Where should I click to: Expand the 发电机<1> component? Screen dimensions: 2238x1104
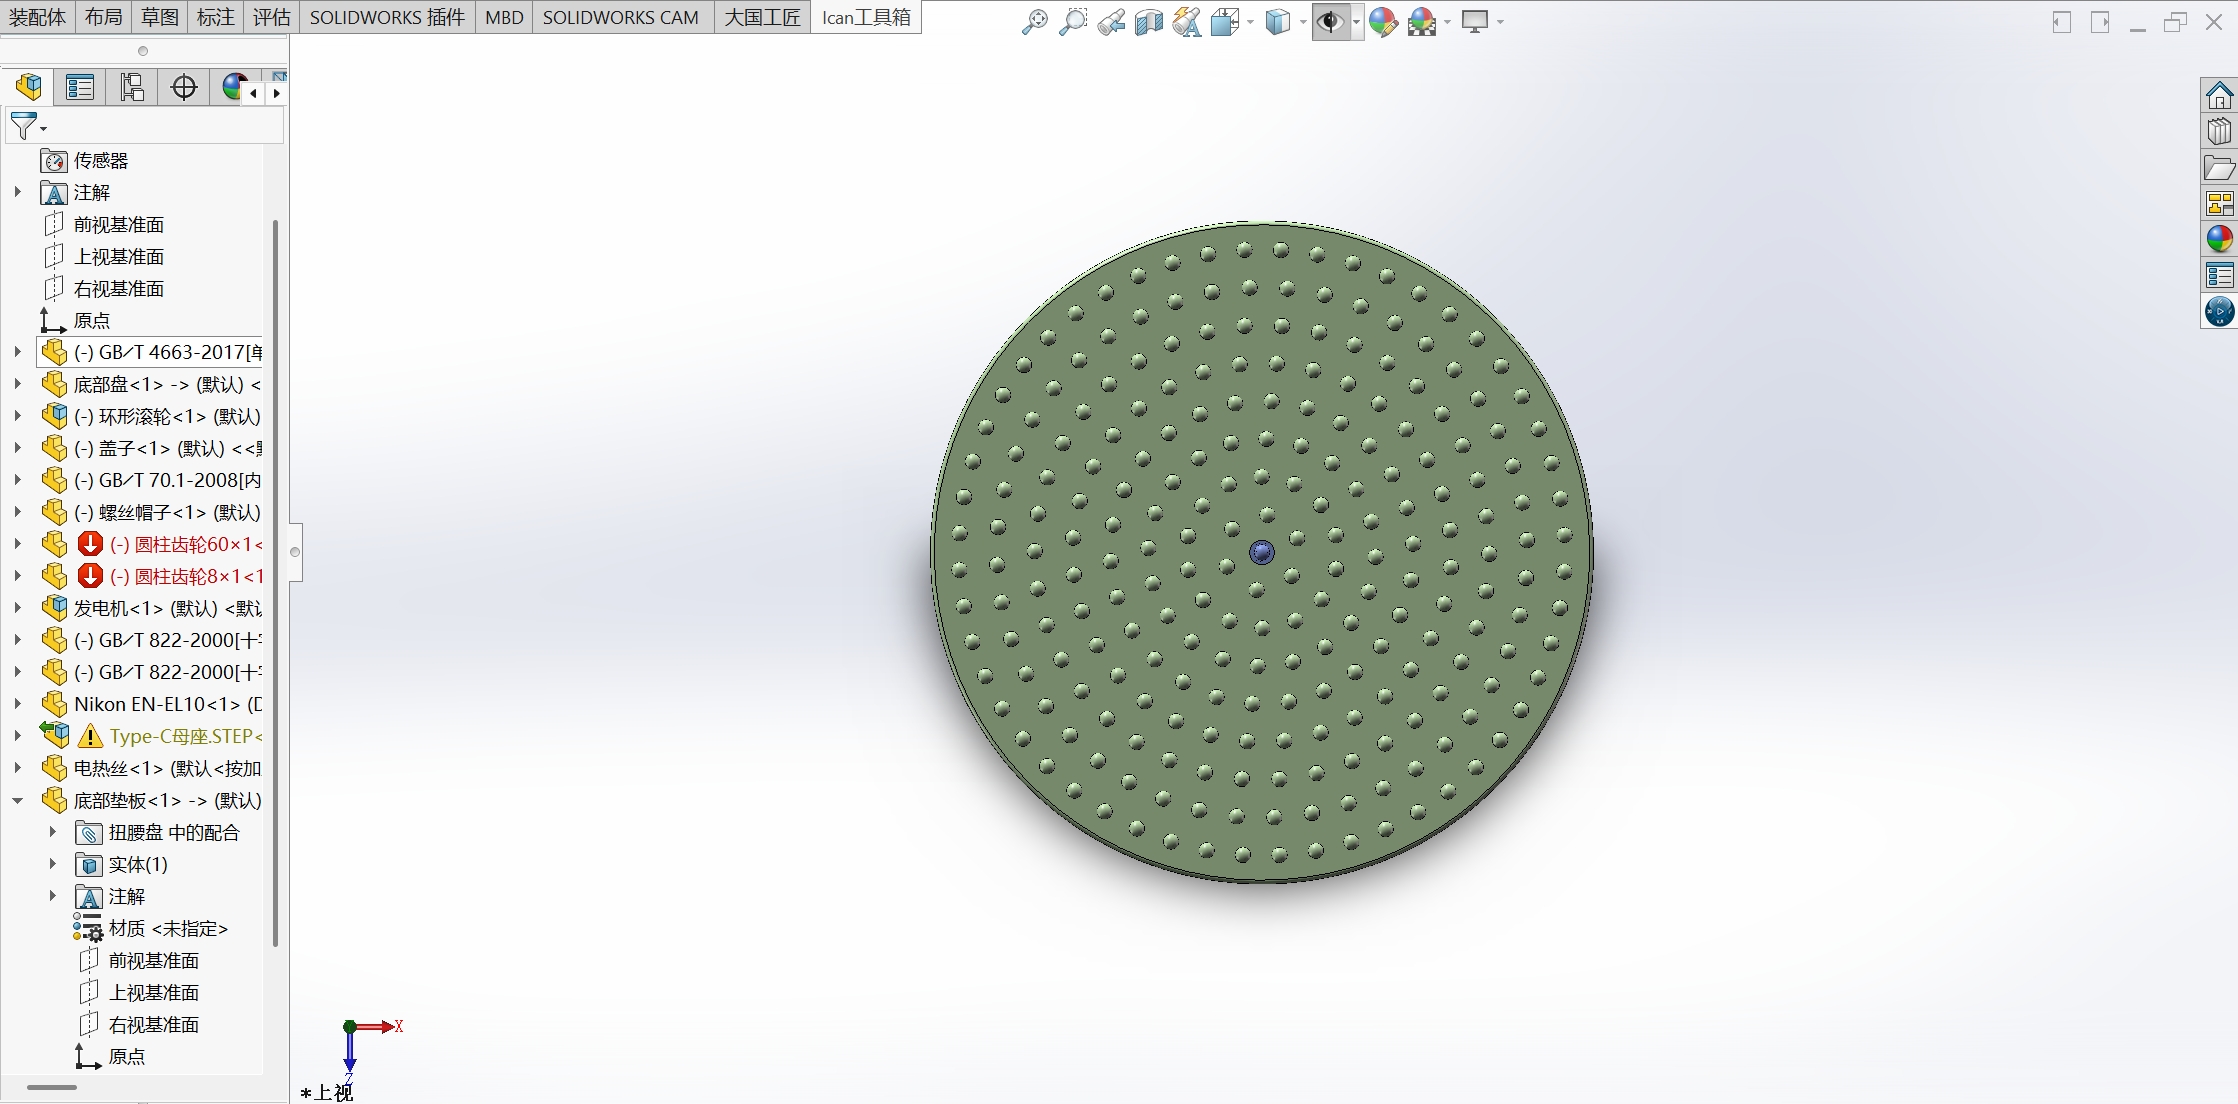(x=17, y=608)
